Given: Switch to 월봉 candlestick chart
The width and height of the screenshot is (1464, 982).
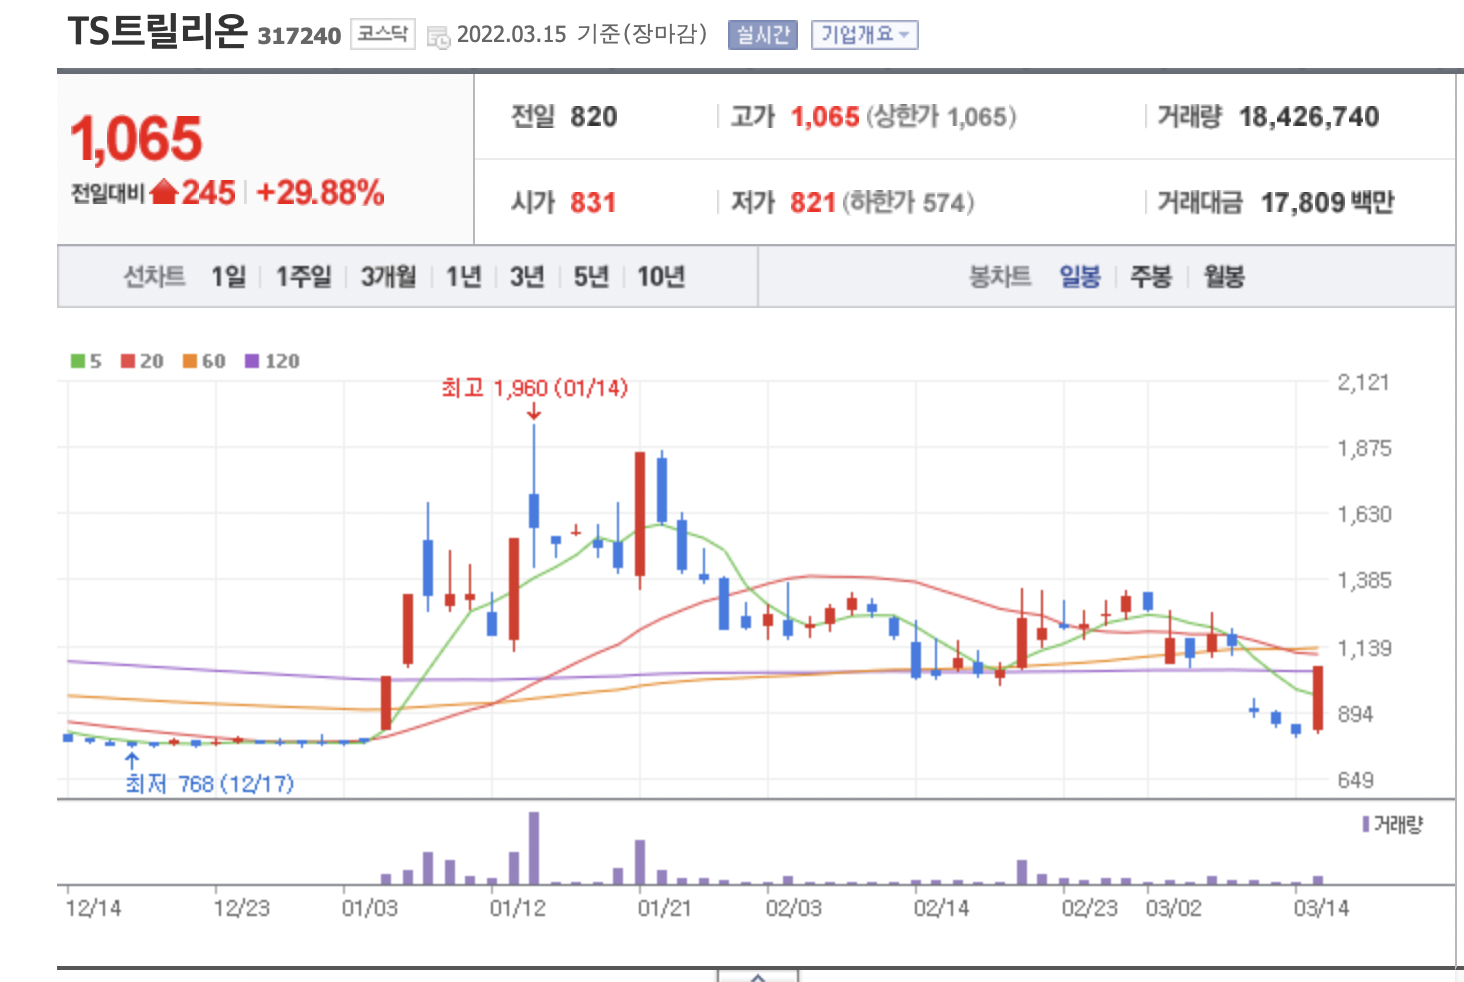Looking at the screenshot, I should pyautogui.click(x=1224, y=276).
